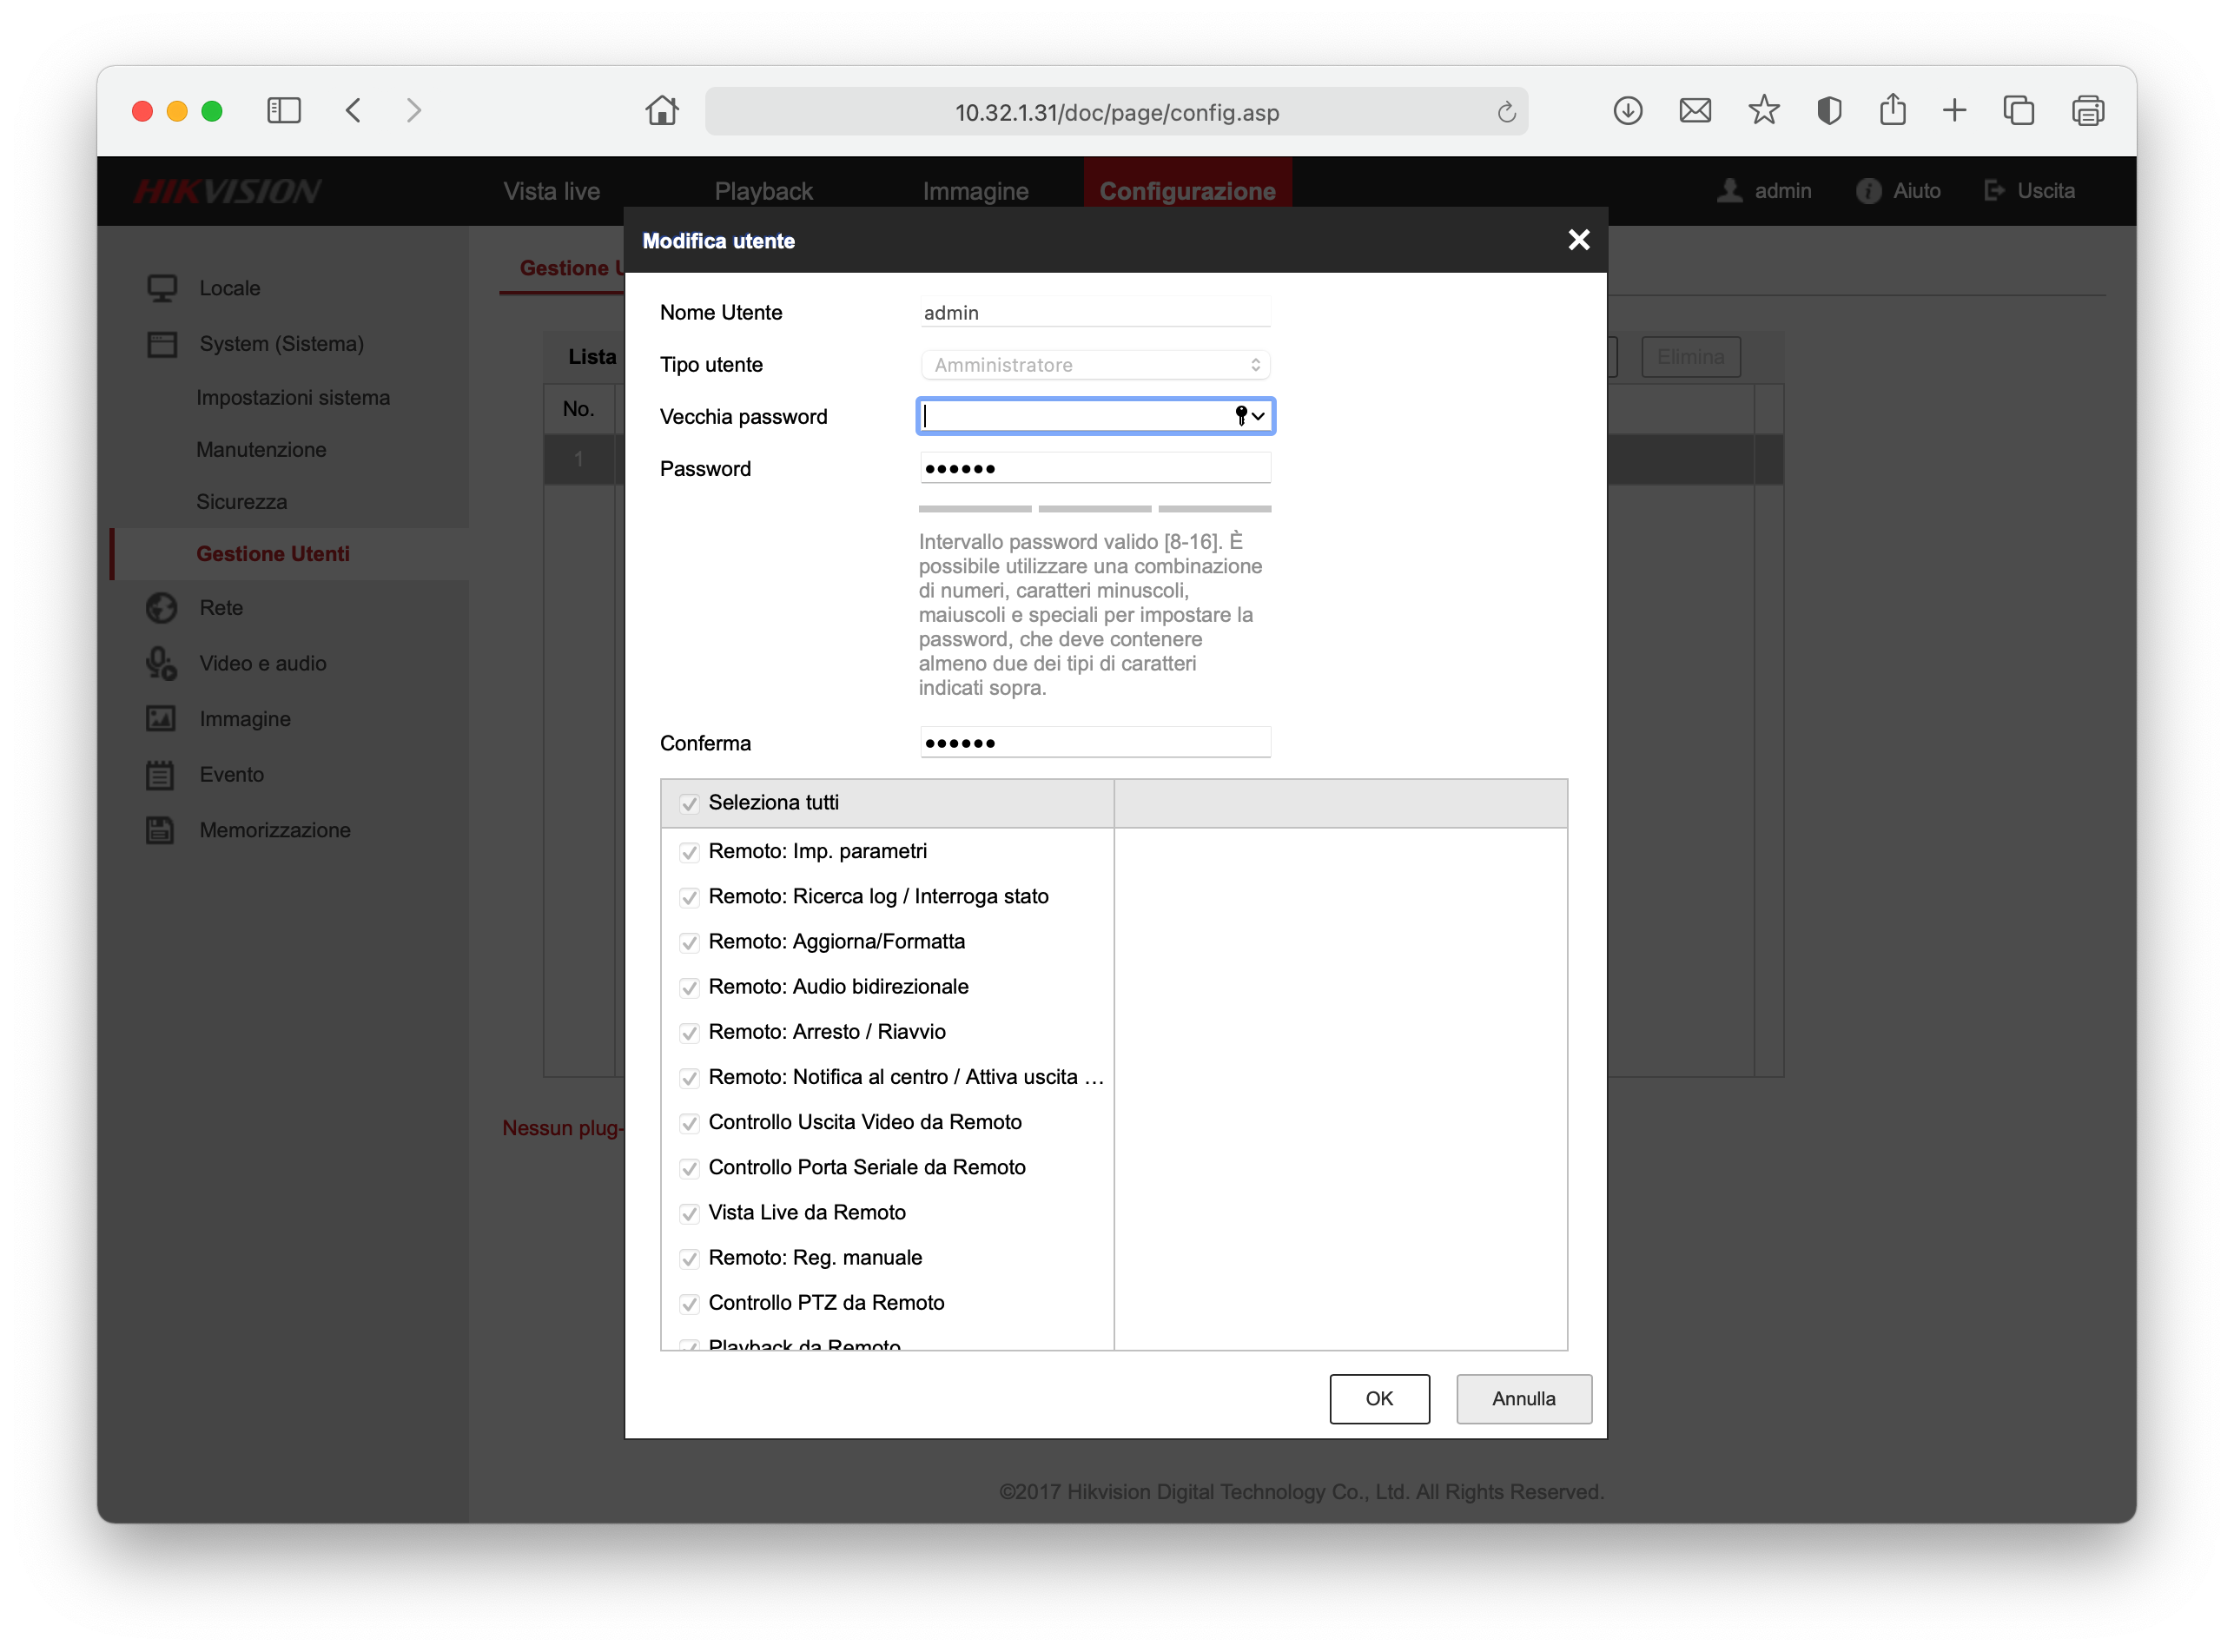Open Sicurezza in the sidebar
The height and width of the screenshot is (1652, 2234).
point(241,502)
